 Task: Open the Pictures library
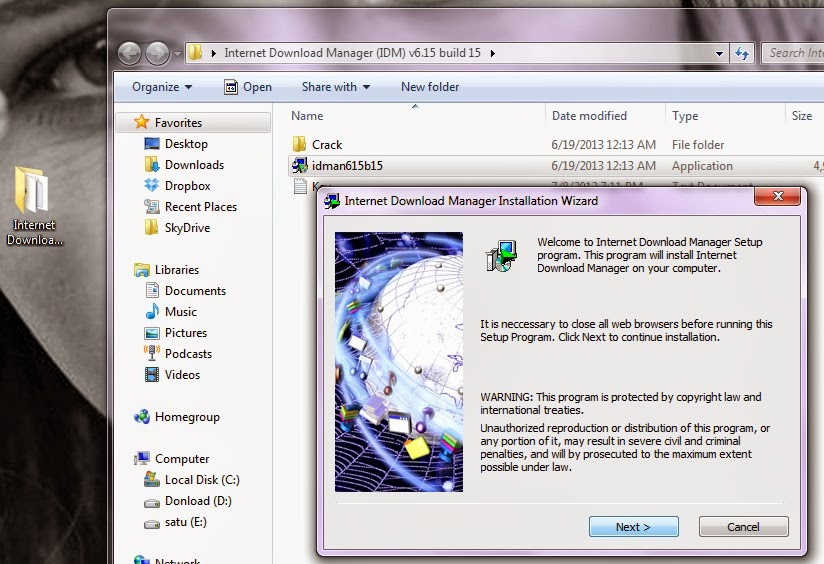point(186,333)
